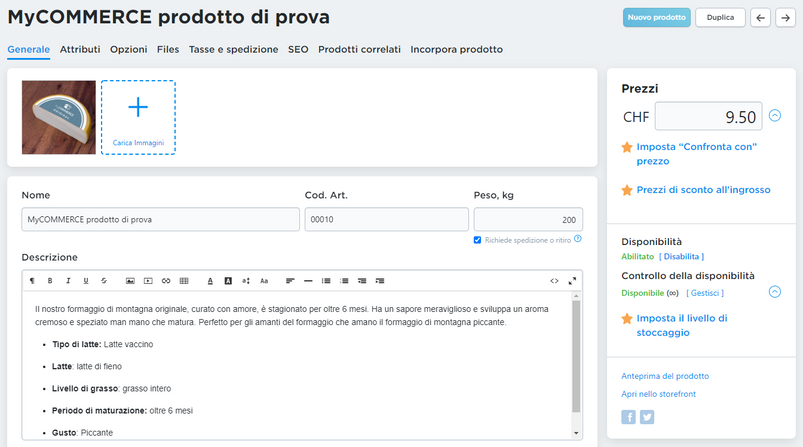Image resolution: width=803 pixels, height=447 pixels.
Task: Toggle italic formatting in description editor
Action: (68, 281)
